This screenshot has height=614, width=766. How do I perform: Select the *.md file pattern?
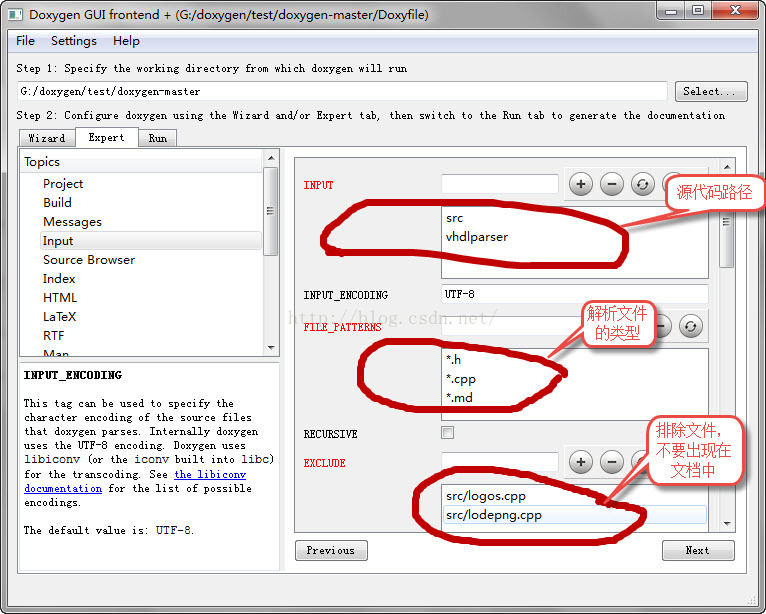(x=459, y=398)
